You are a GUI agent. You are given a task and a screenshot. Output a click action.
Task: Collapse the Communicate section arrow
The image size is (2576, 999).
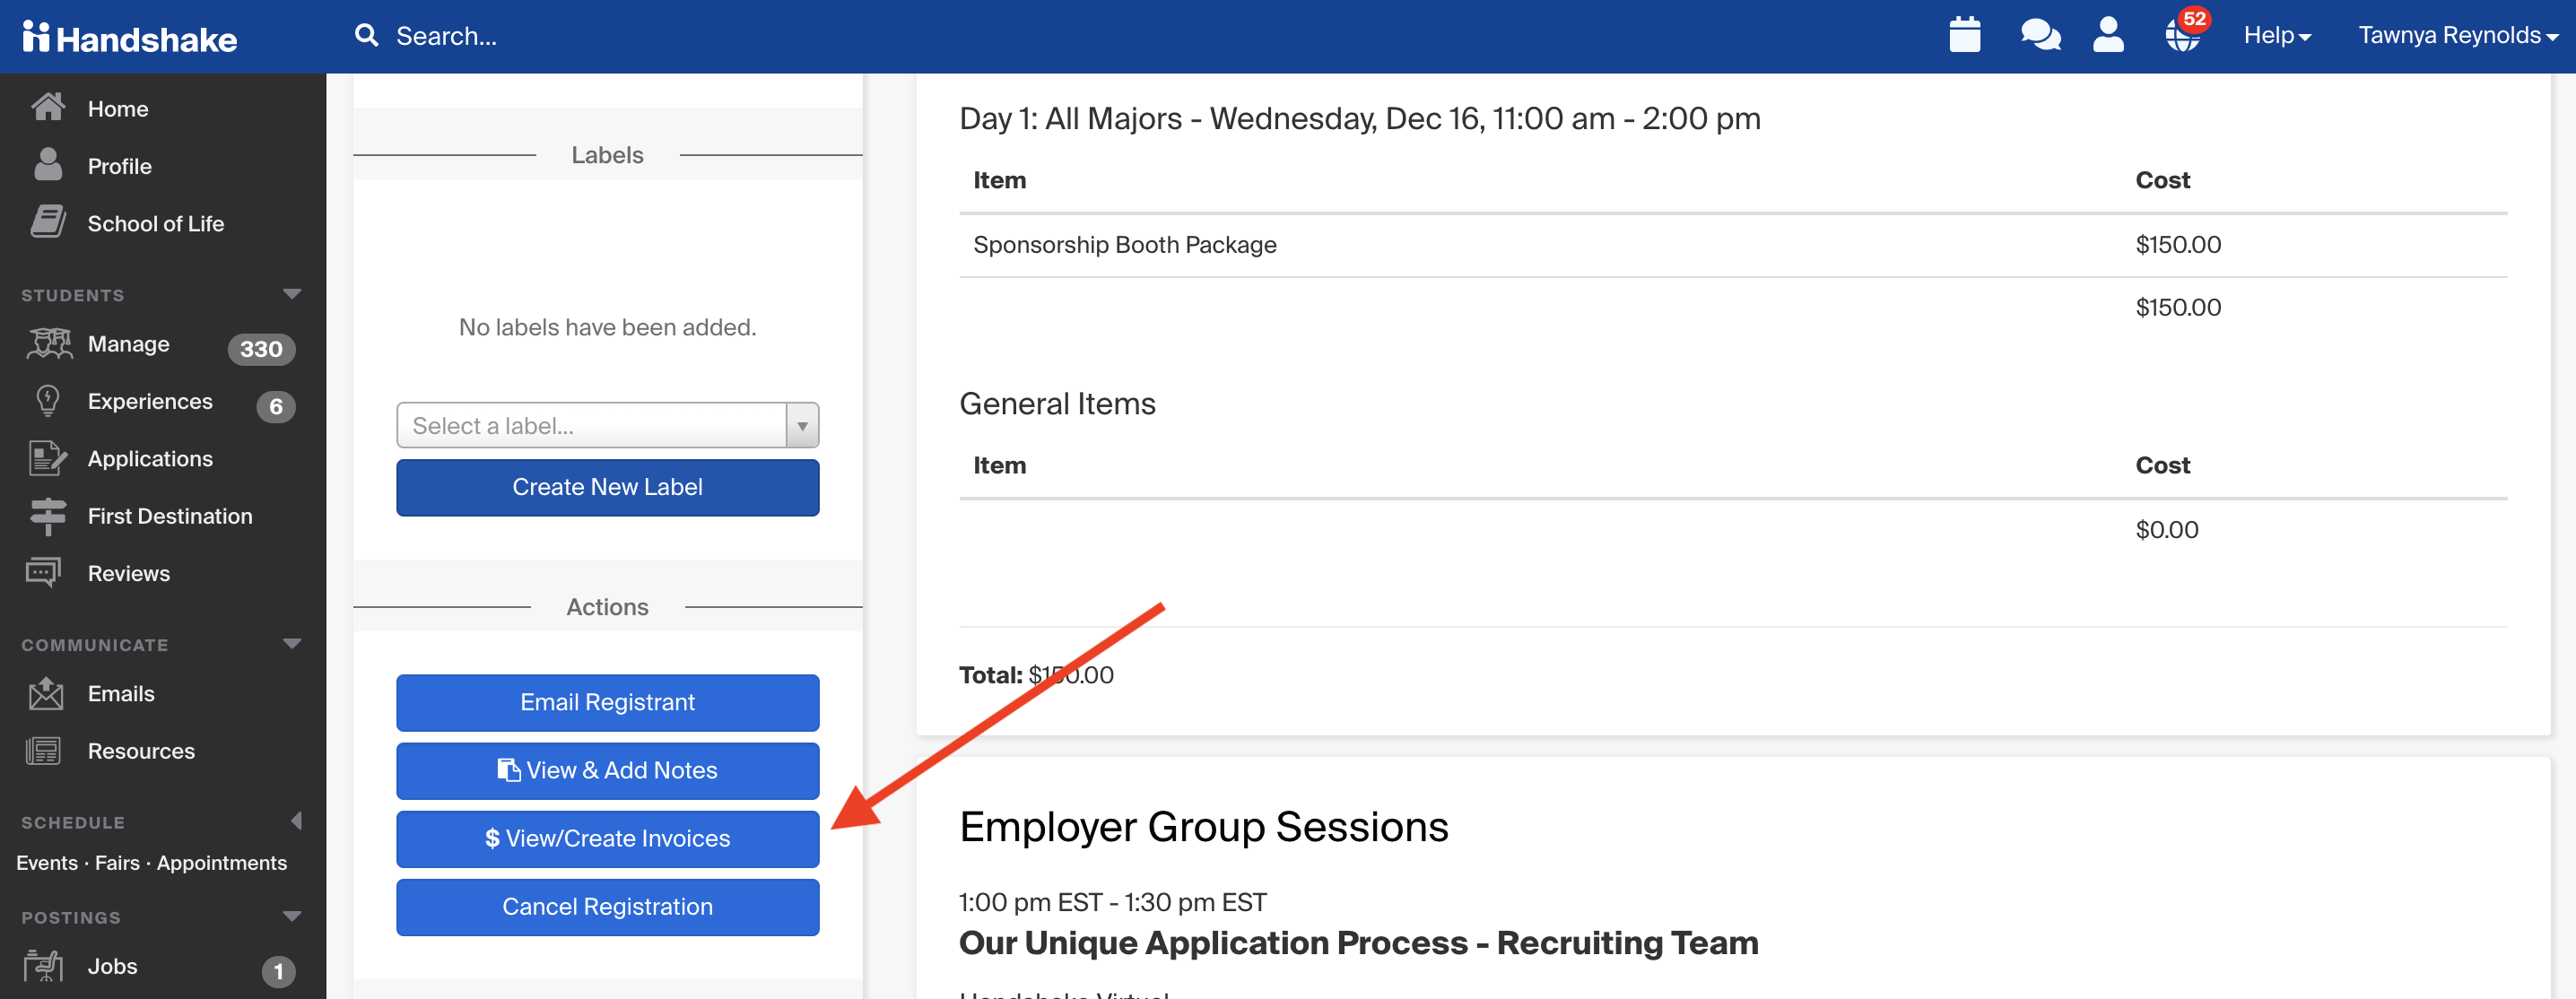292,644
